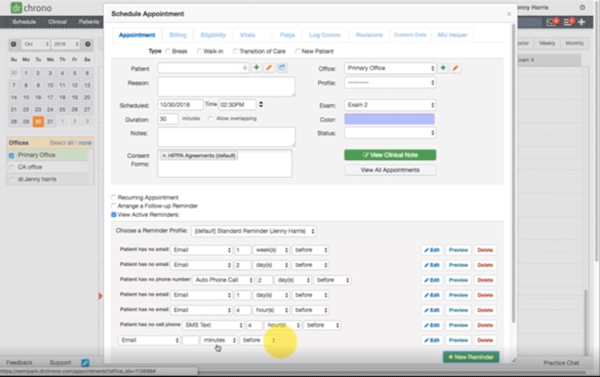Open the Exam dropdown showing Exam 2
Image resolution: width=600 pixels, height=377 pixels.
pos(390,105)
